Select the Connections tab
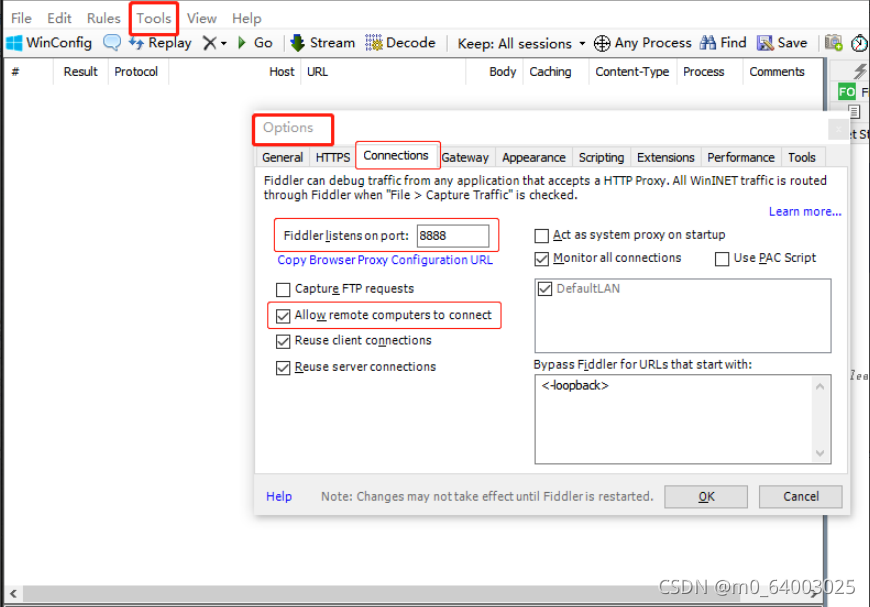The image size is (870, 607). point(396,156)
